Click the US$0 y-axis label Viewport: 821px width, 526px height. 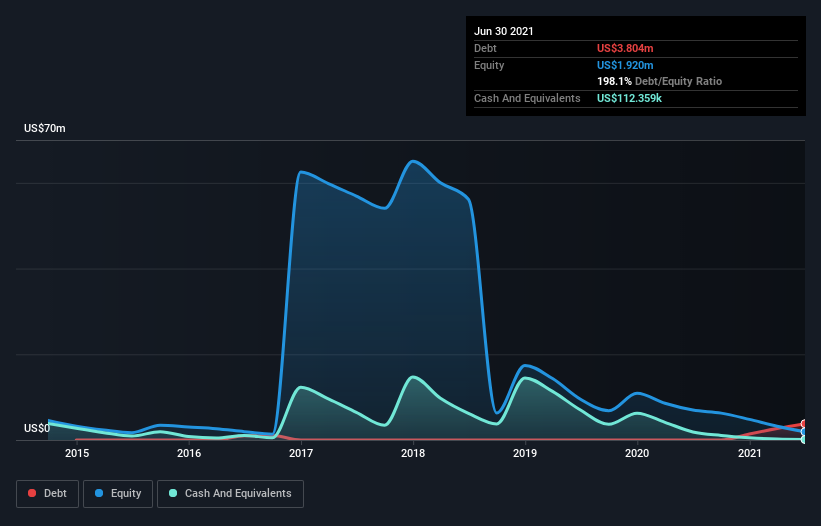click(37, 428)
